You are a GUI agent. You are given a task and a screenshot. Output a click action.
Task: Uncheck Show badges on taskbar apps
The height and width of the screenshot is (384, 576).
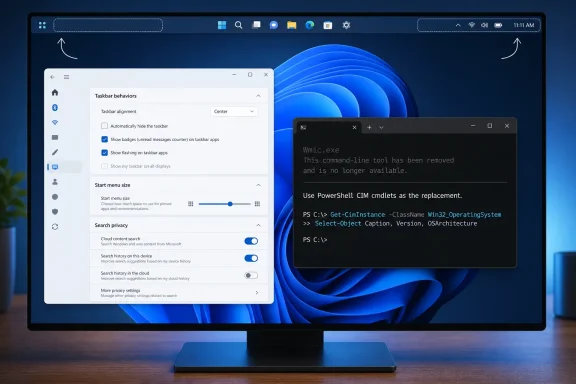point(104,139)
